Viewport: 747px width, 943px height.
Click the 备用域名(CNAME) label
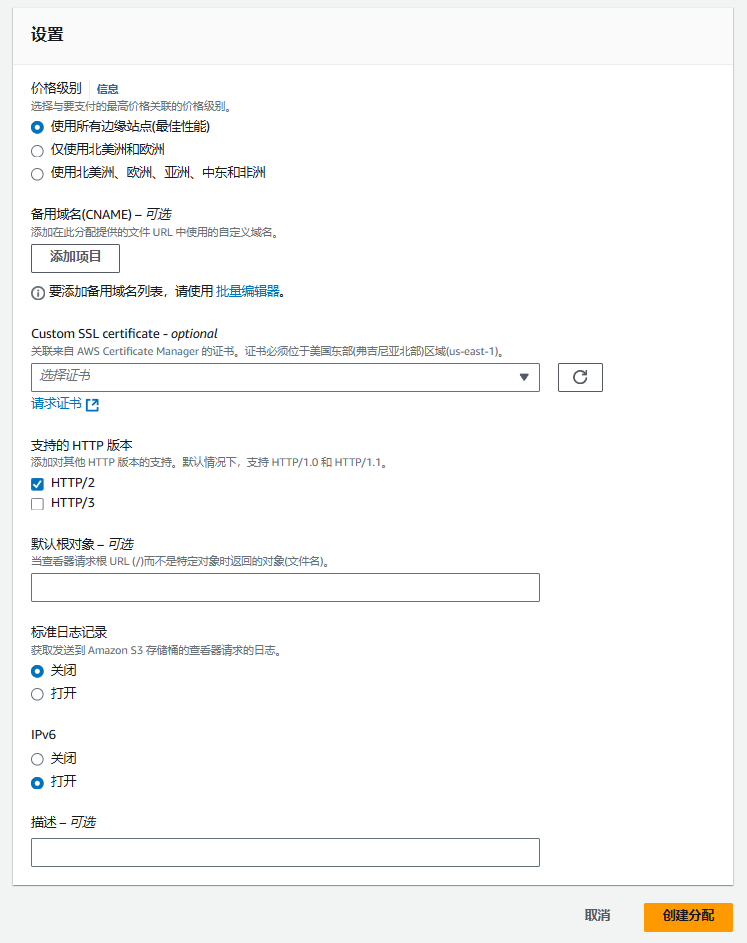(x=101, y=214)
